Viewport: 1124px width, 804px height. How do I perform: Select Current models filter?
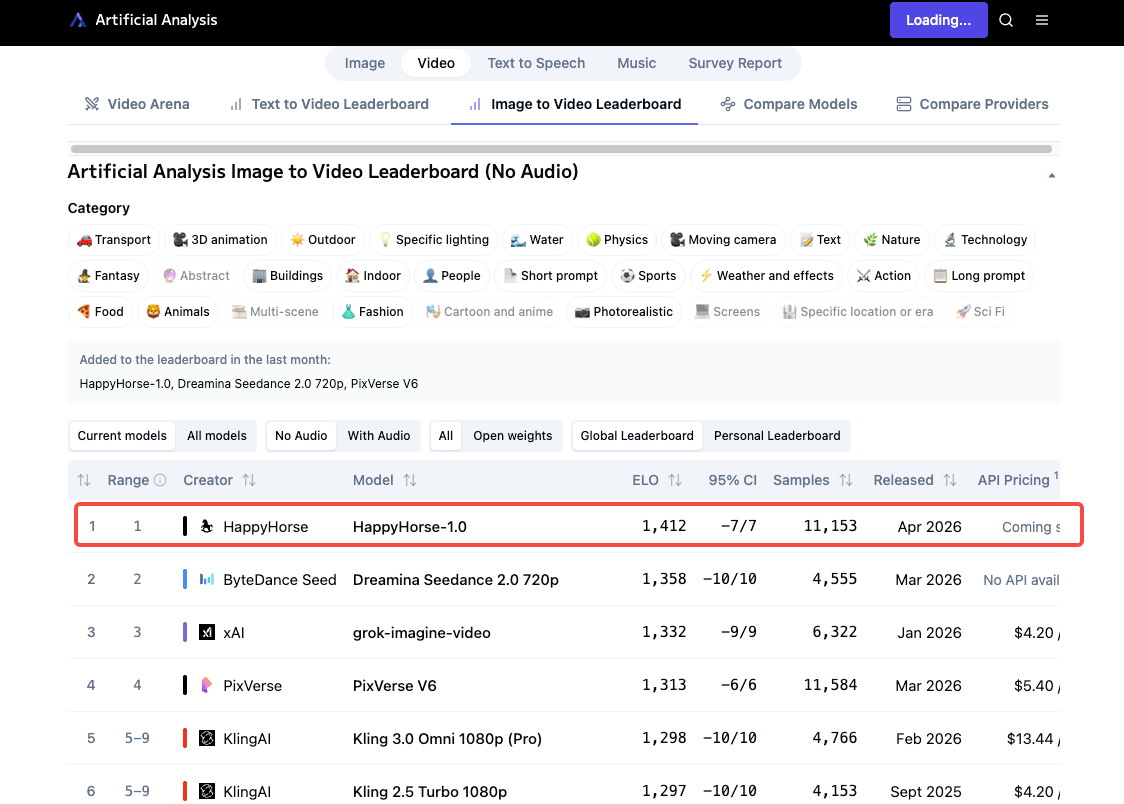[x=122, y=436]
